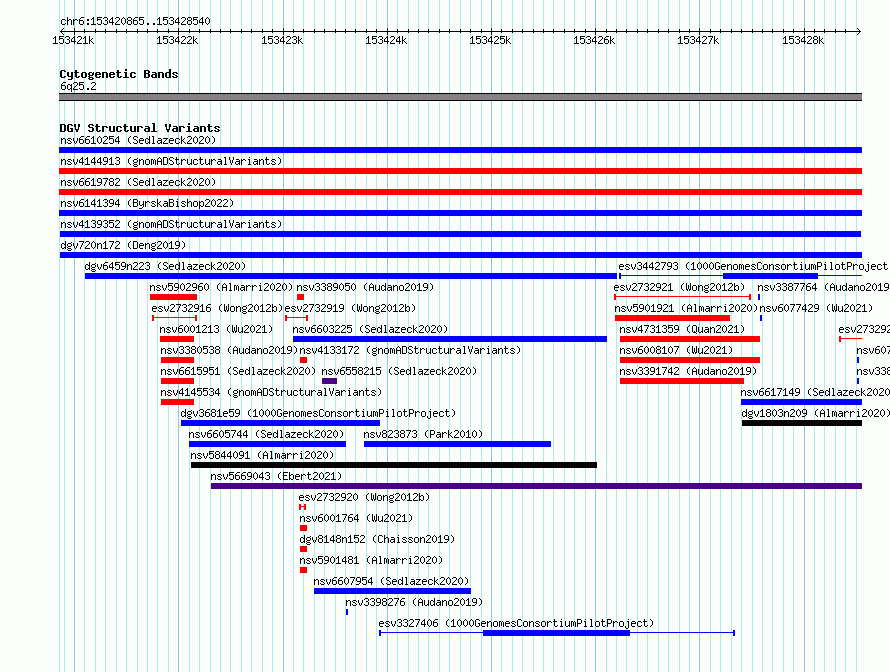Screen dimensions: 890x672
Task: Click the 153427k ruler position label
Action: click(698, 40)
